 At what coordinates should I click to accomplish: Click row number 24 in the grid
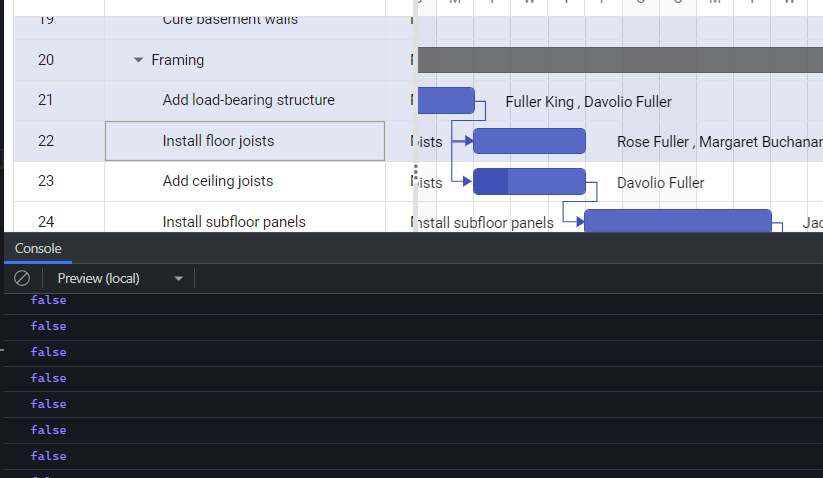coord(46,222)
